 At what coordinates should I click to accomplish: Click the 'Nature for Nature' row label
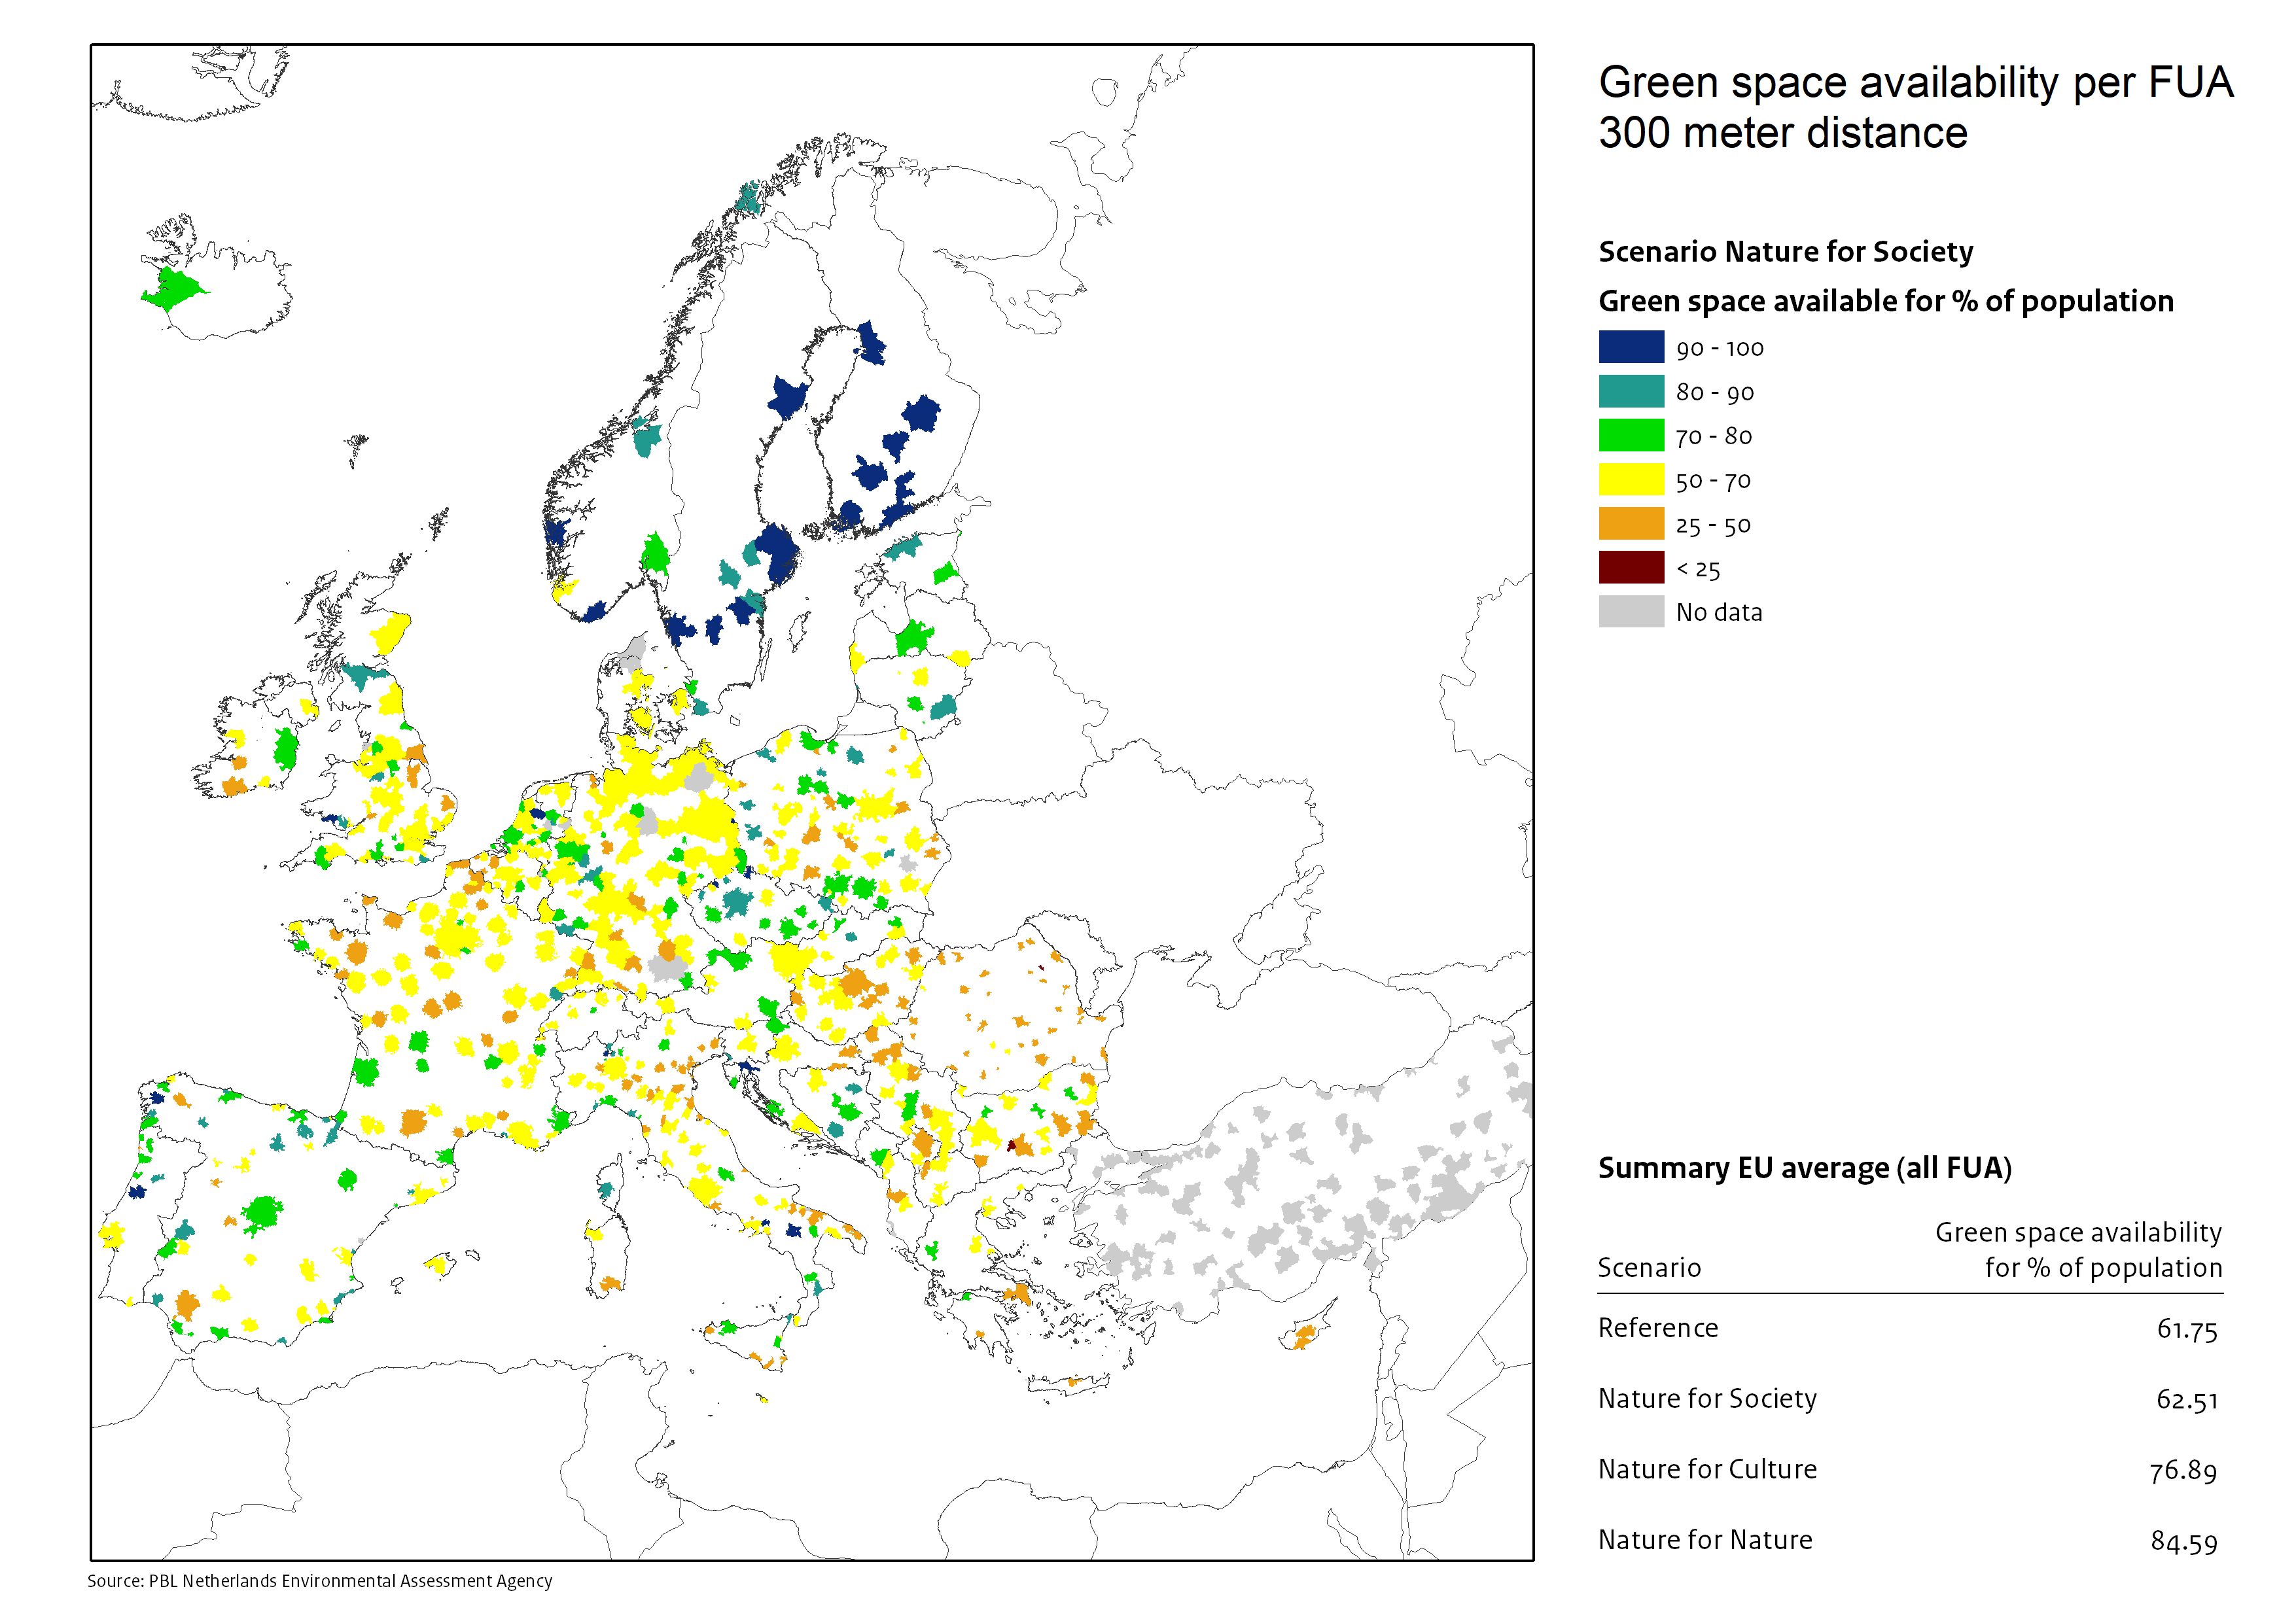coord(1705,1540)
